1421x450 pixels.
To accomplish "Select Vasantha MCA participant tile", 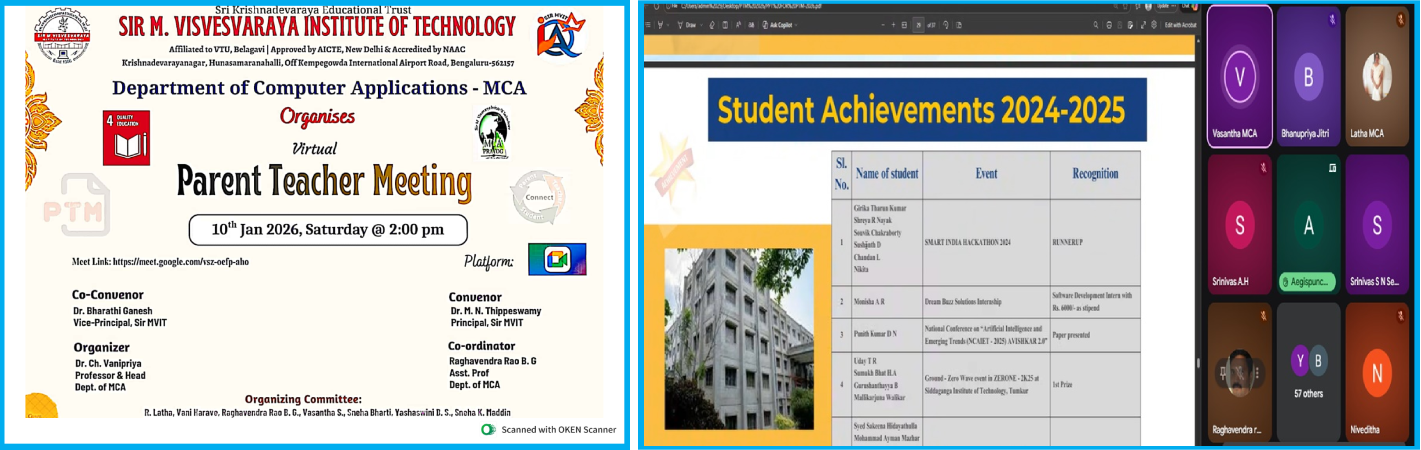I will tap(1240, 77).
